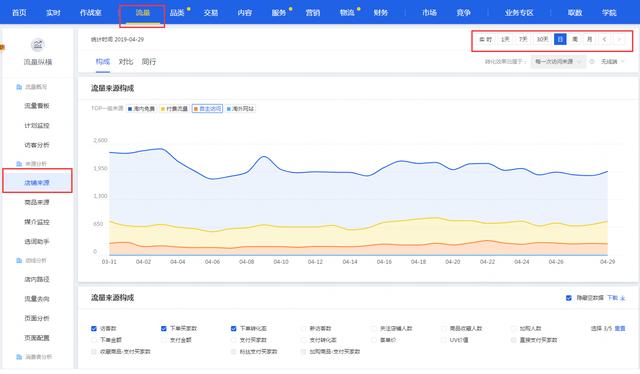Open the 营销 top menu

(313, 13)
